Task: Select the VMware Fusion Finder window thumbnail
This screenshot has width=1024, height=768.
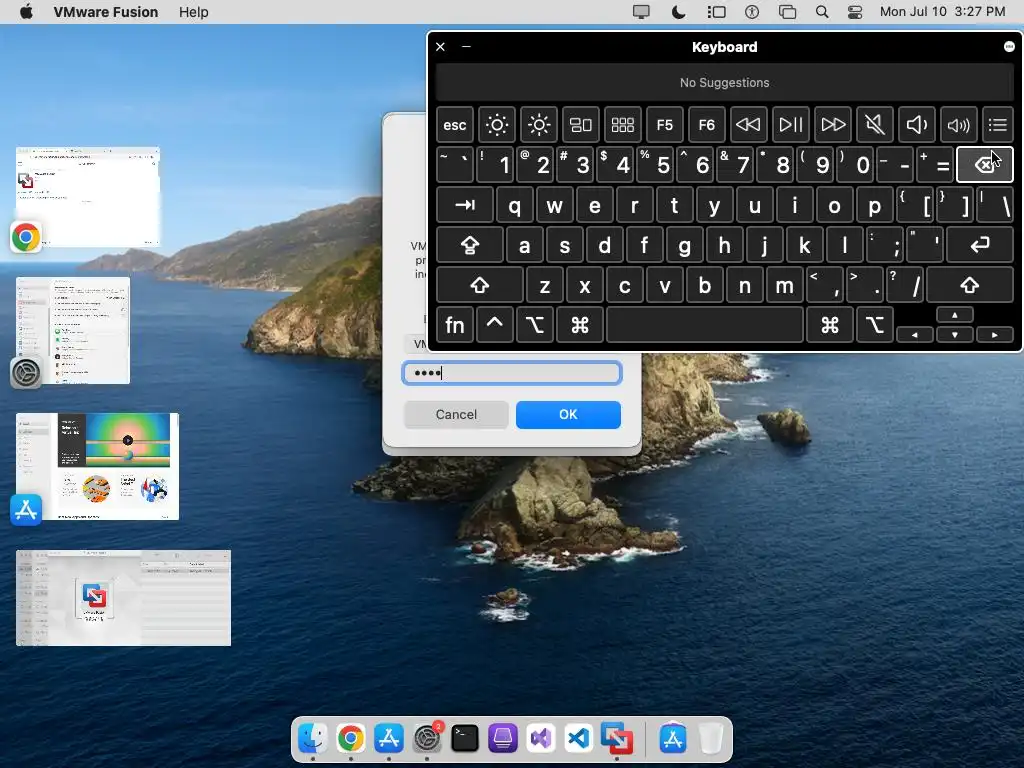Action: pyautogui.click(x=123, y=598)
